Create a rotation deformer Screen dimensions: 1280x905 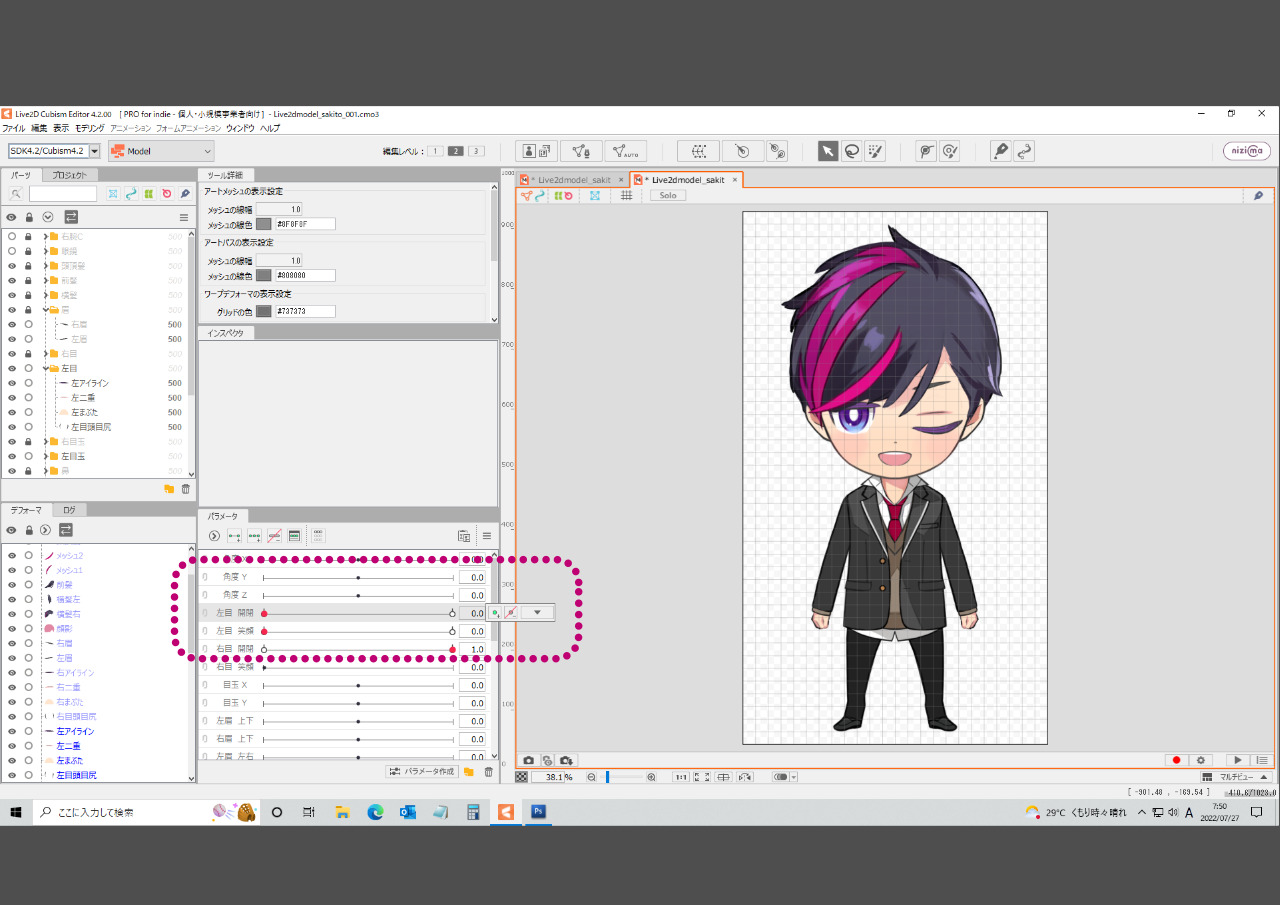pyautogui.click(x=743, y=151)
